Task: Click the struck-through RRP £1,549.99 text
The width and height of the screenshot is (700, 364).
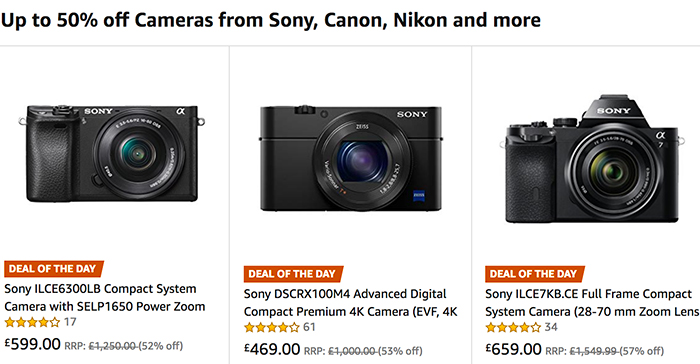Action: 594,351
